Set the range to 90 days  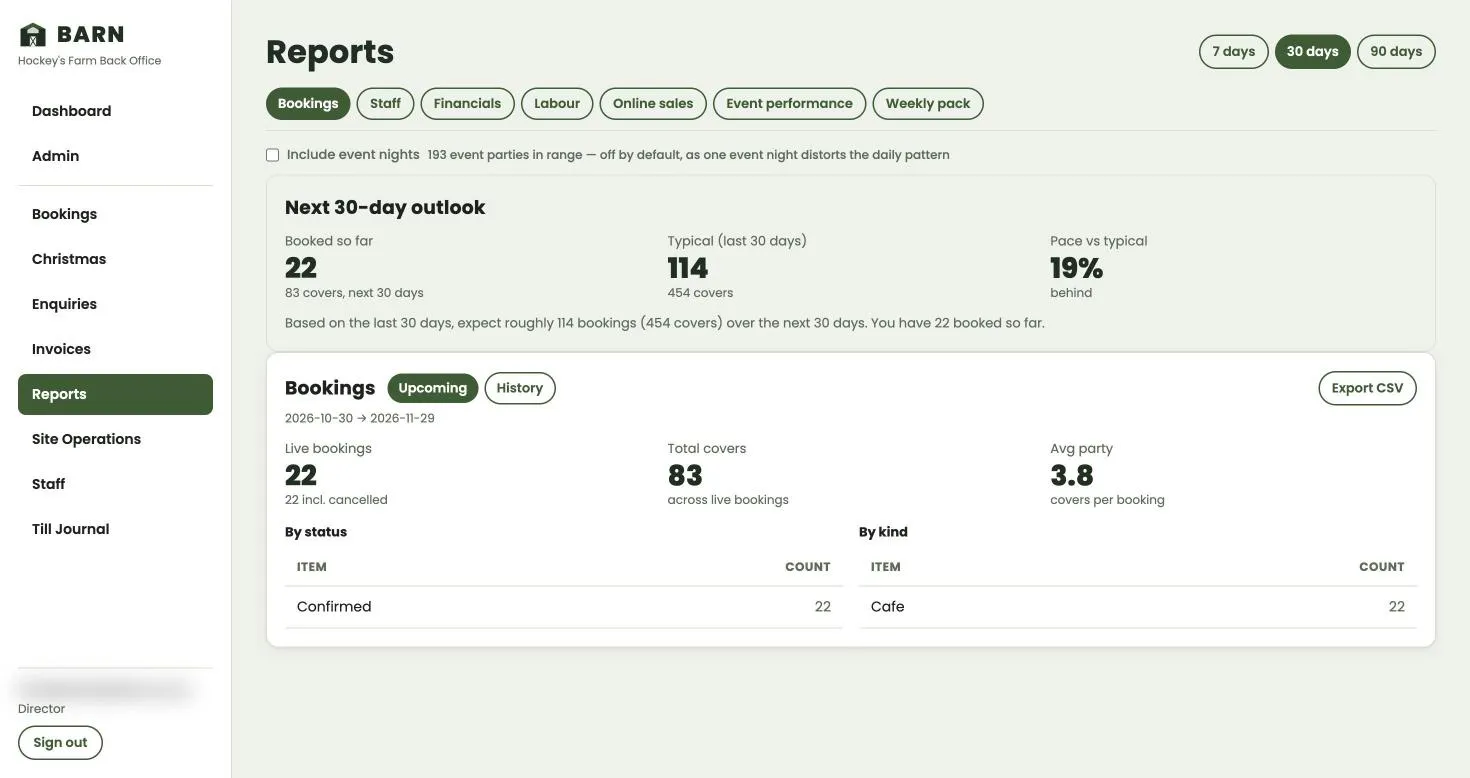point(1396,52)
